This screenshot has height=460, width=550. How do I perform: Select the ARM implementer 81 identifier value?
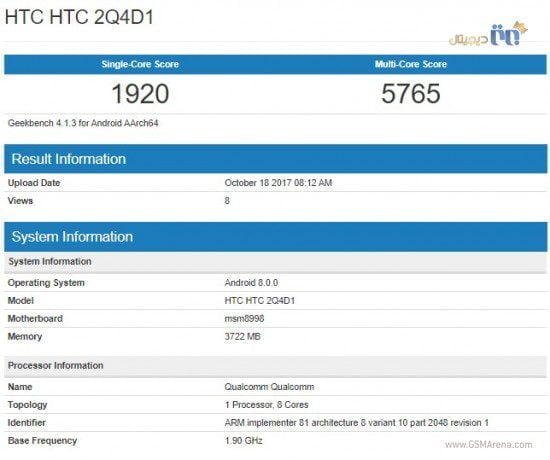(x=356, y=423)
